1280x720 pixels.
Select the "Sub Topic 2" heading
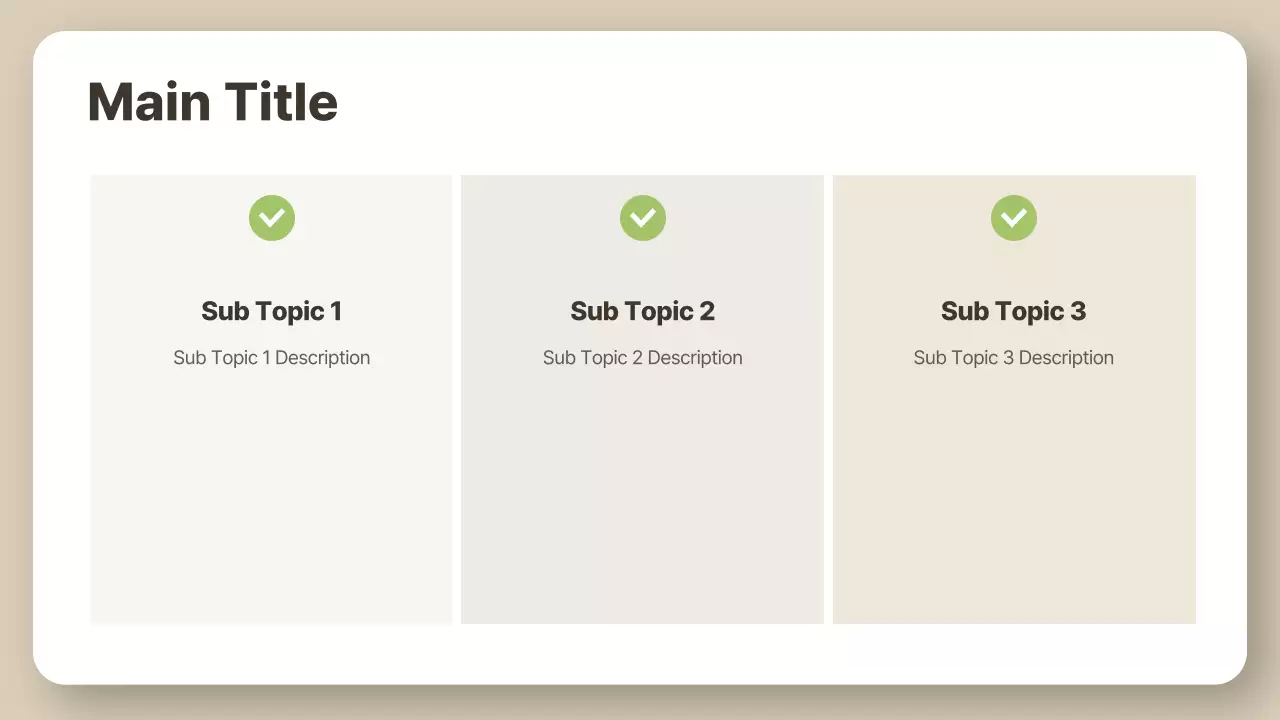coord(643,311)
